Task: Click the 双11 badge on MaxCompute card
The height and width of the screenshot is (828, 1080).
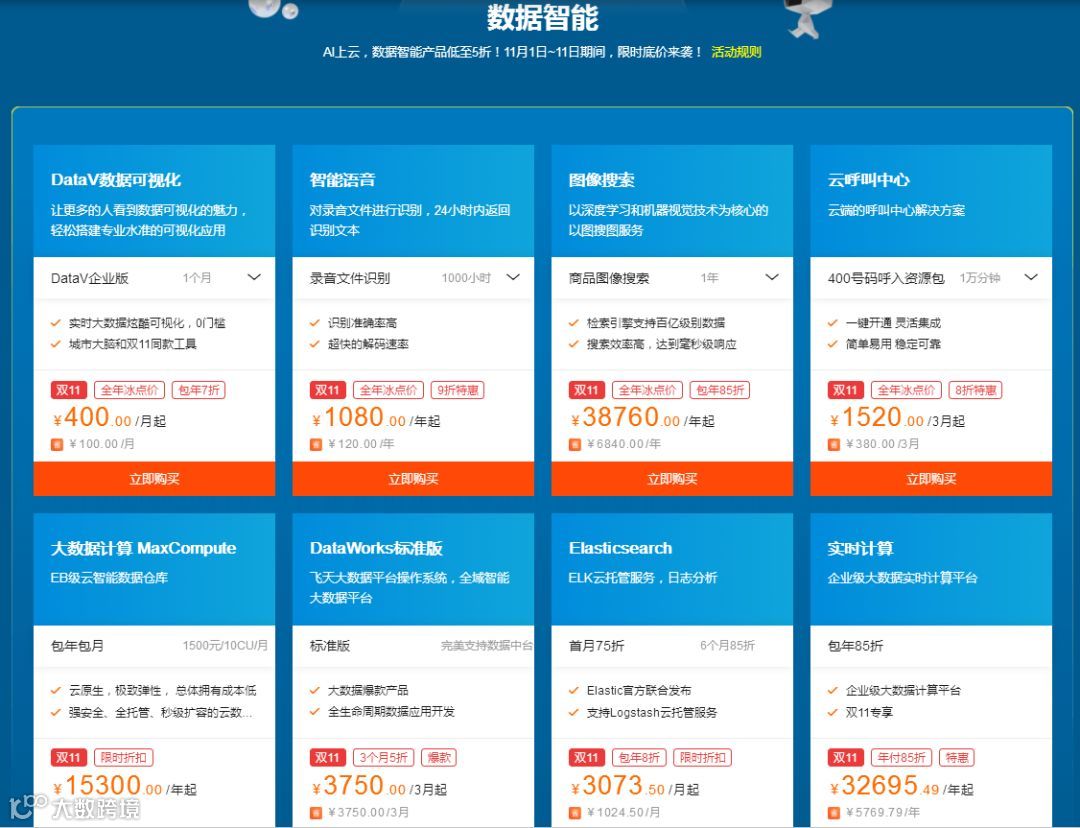Action: [68, 758]
